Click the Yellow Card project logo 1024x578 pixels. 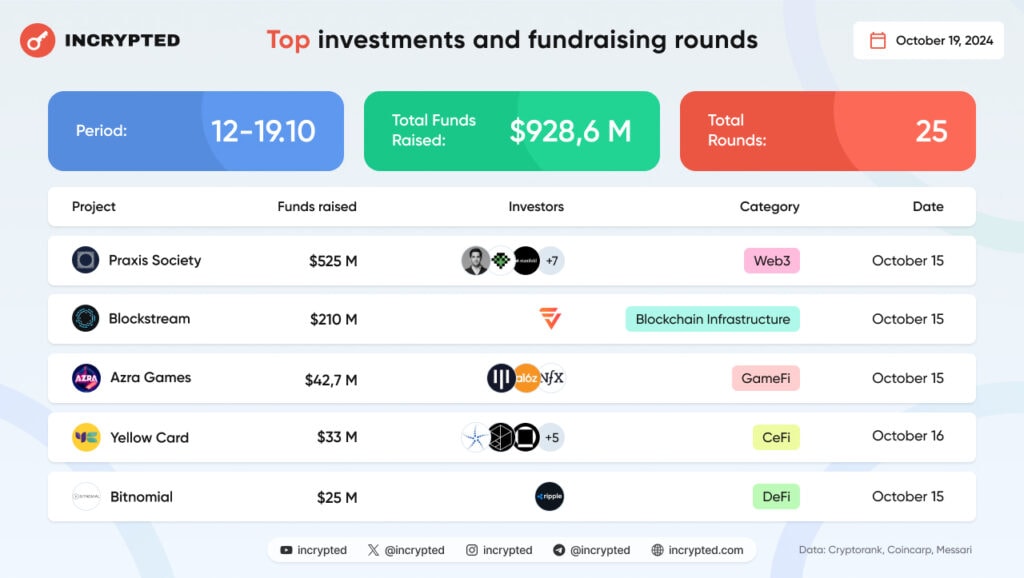point(86,437)
